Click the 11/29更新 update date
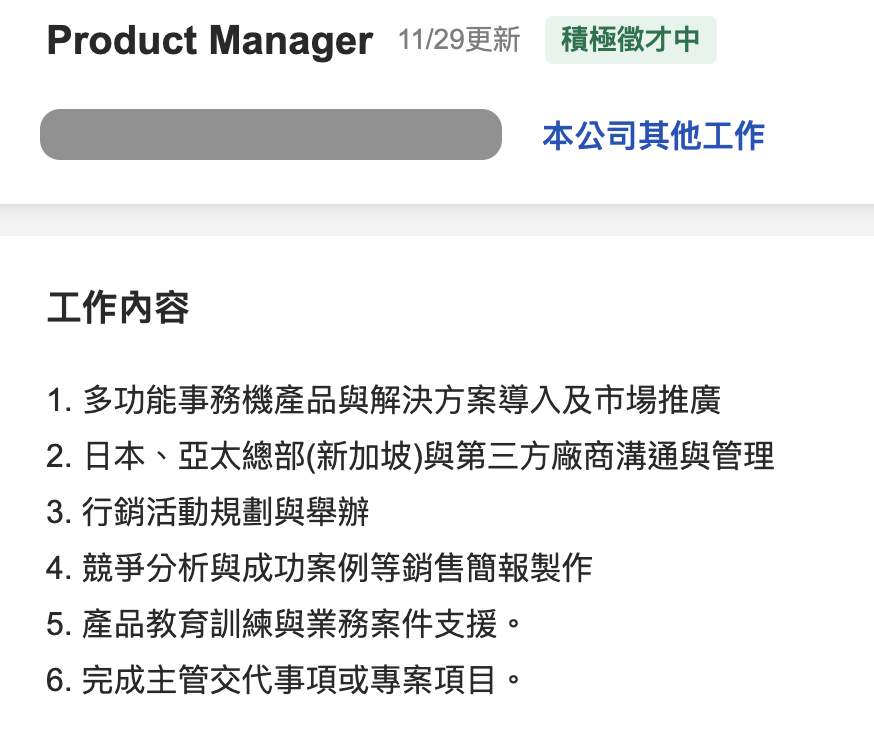This screenshot has width=874, height=736. 459,40
